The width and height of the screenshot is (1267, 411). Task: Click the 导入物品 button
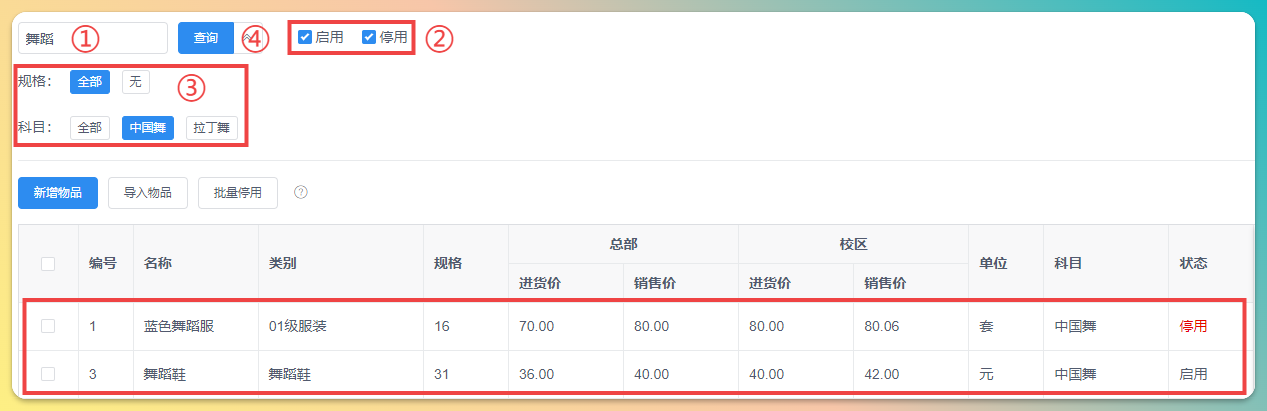148,193
